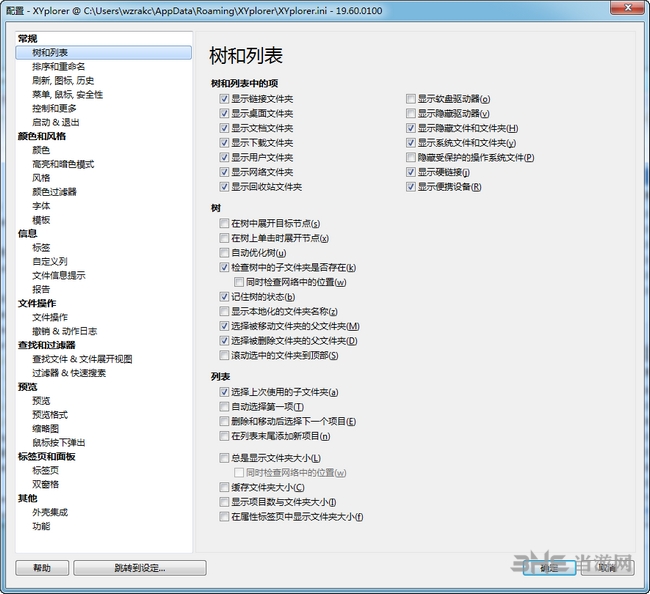Select 启动 & 退出 in the list

56,122
